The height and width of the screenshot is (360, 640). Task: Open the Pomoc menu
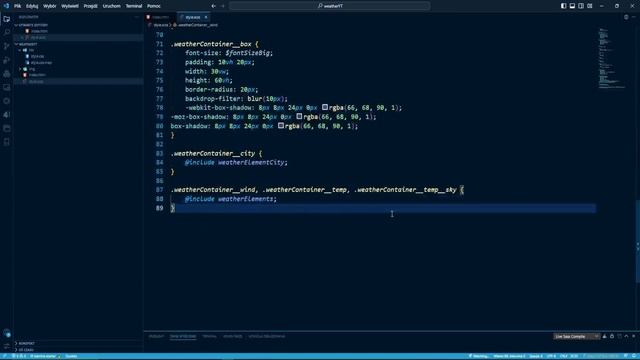(154, 6)
